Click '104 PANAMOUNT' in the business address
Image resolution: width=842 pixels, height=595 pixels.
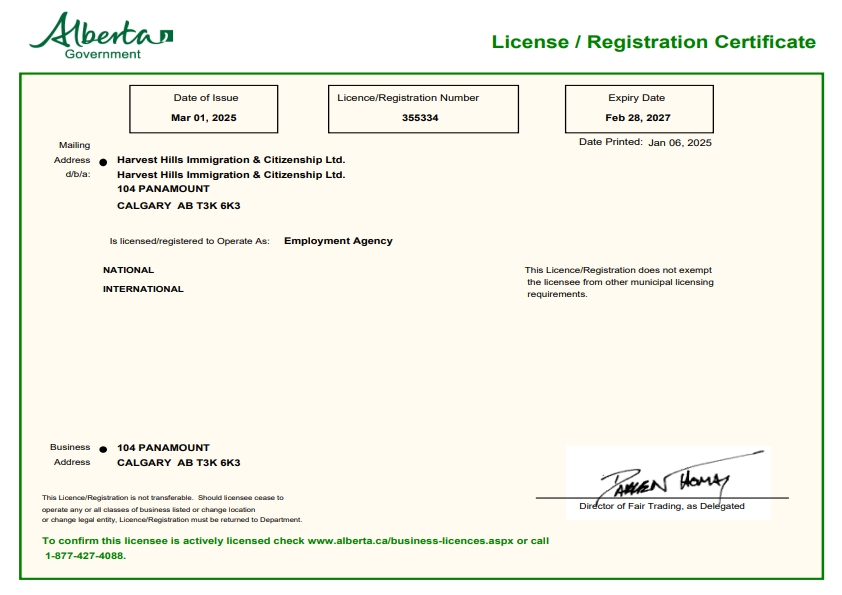pos(163,447)
